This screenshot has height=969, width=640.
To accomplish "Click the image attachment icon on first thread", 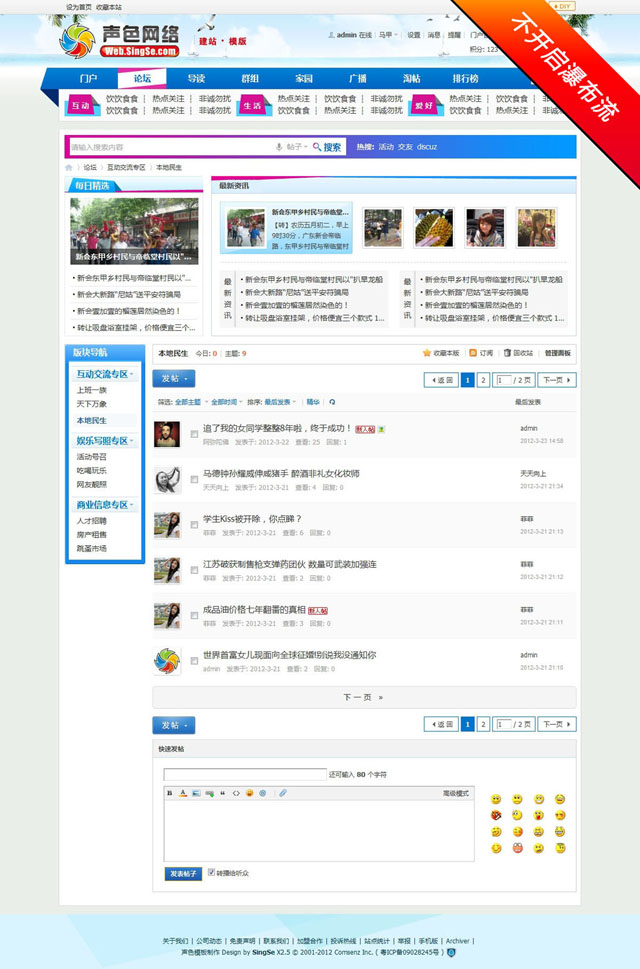I will coord(382,429).
